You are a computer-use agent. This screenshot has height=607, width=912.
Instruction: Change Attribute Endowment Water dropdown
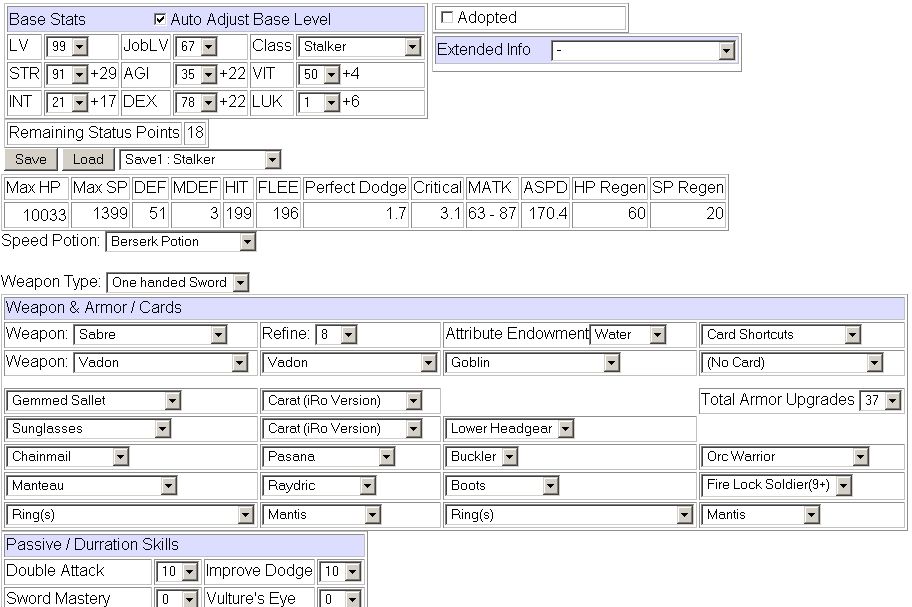tap(628, 334)
